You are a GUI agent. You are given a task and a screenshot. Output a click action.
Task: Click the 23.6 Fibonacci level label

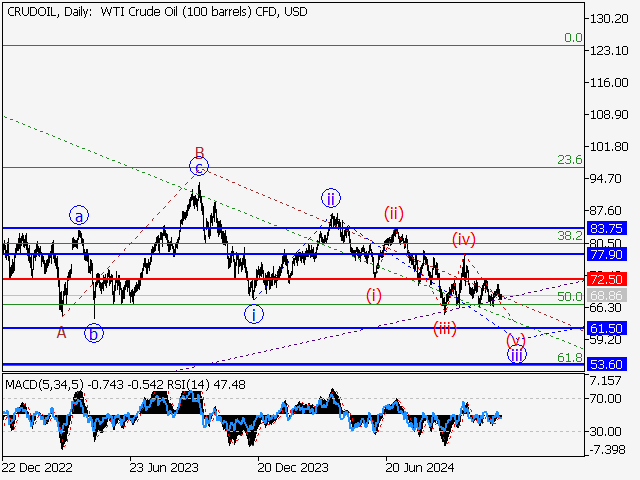pyautogui.click(x=570, y=160)
